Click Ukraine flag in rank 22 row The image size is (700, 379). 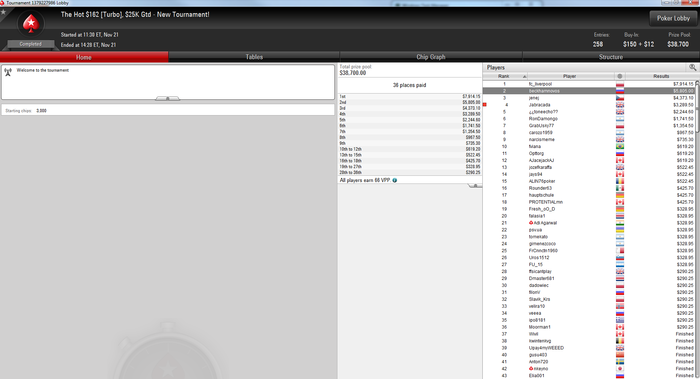[620, 230]
